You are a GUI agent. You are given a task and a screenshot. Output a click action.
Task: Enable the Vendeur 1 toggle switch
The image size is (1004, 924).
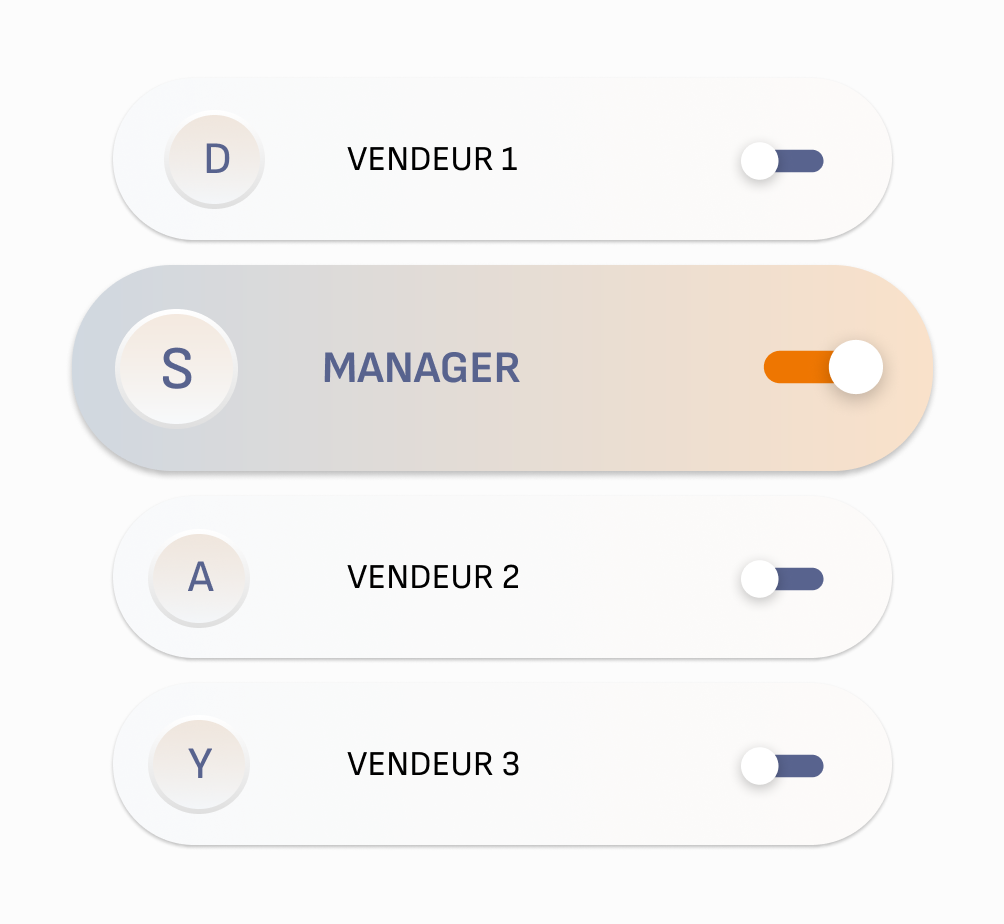[784, 159]
